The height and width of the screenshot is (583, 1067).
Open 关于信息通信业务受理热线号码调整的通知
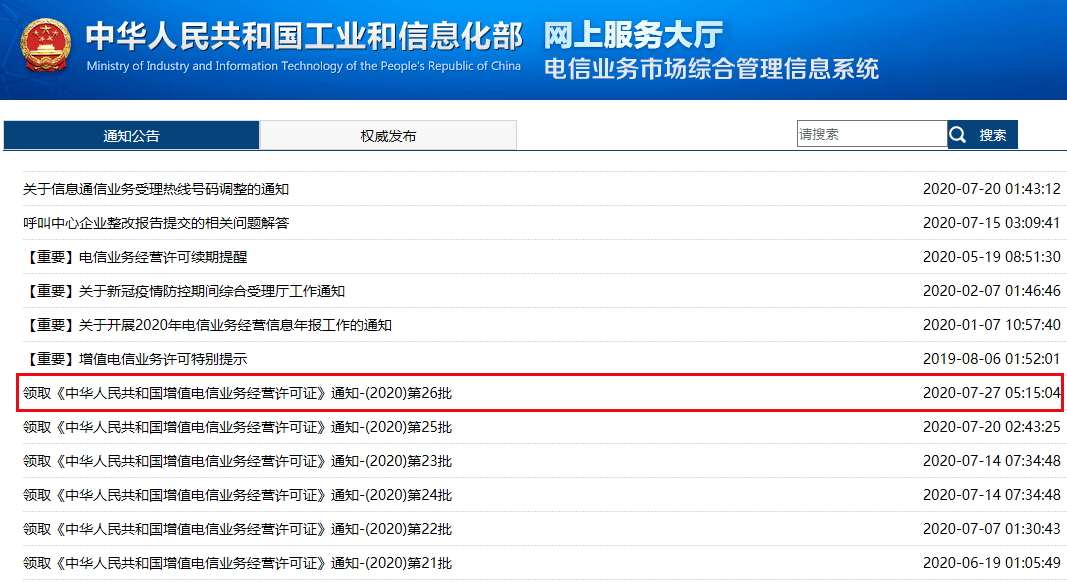click(156, 189)
